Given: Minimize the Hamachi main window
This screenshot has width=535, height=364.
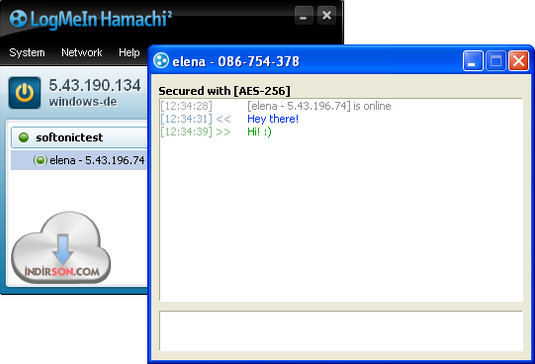Looking at the screenshot, I should [303, 15].
